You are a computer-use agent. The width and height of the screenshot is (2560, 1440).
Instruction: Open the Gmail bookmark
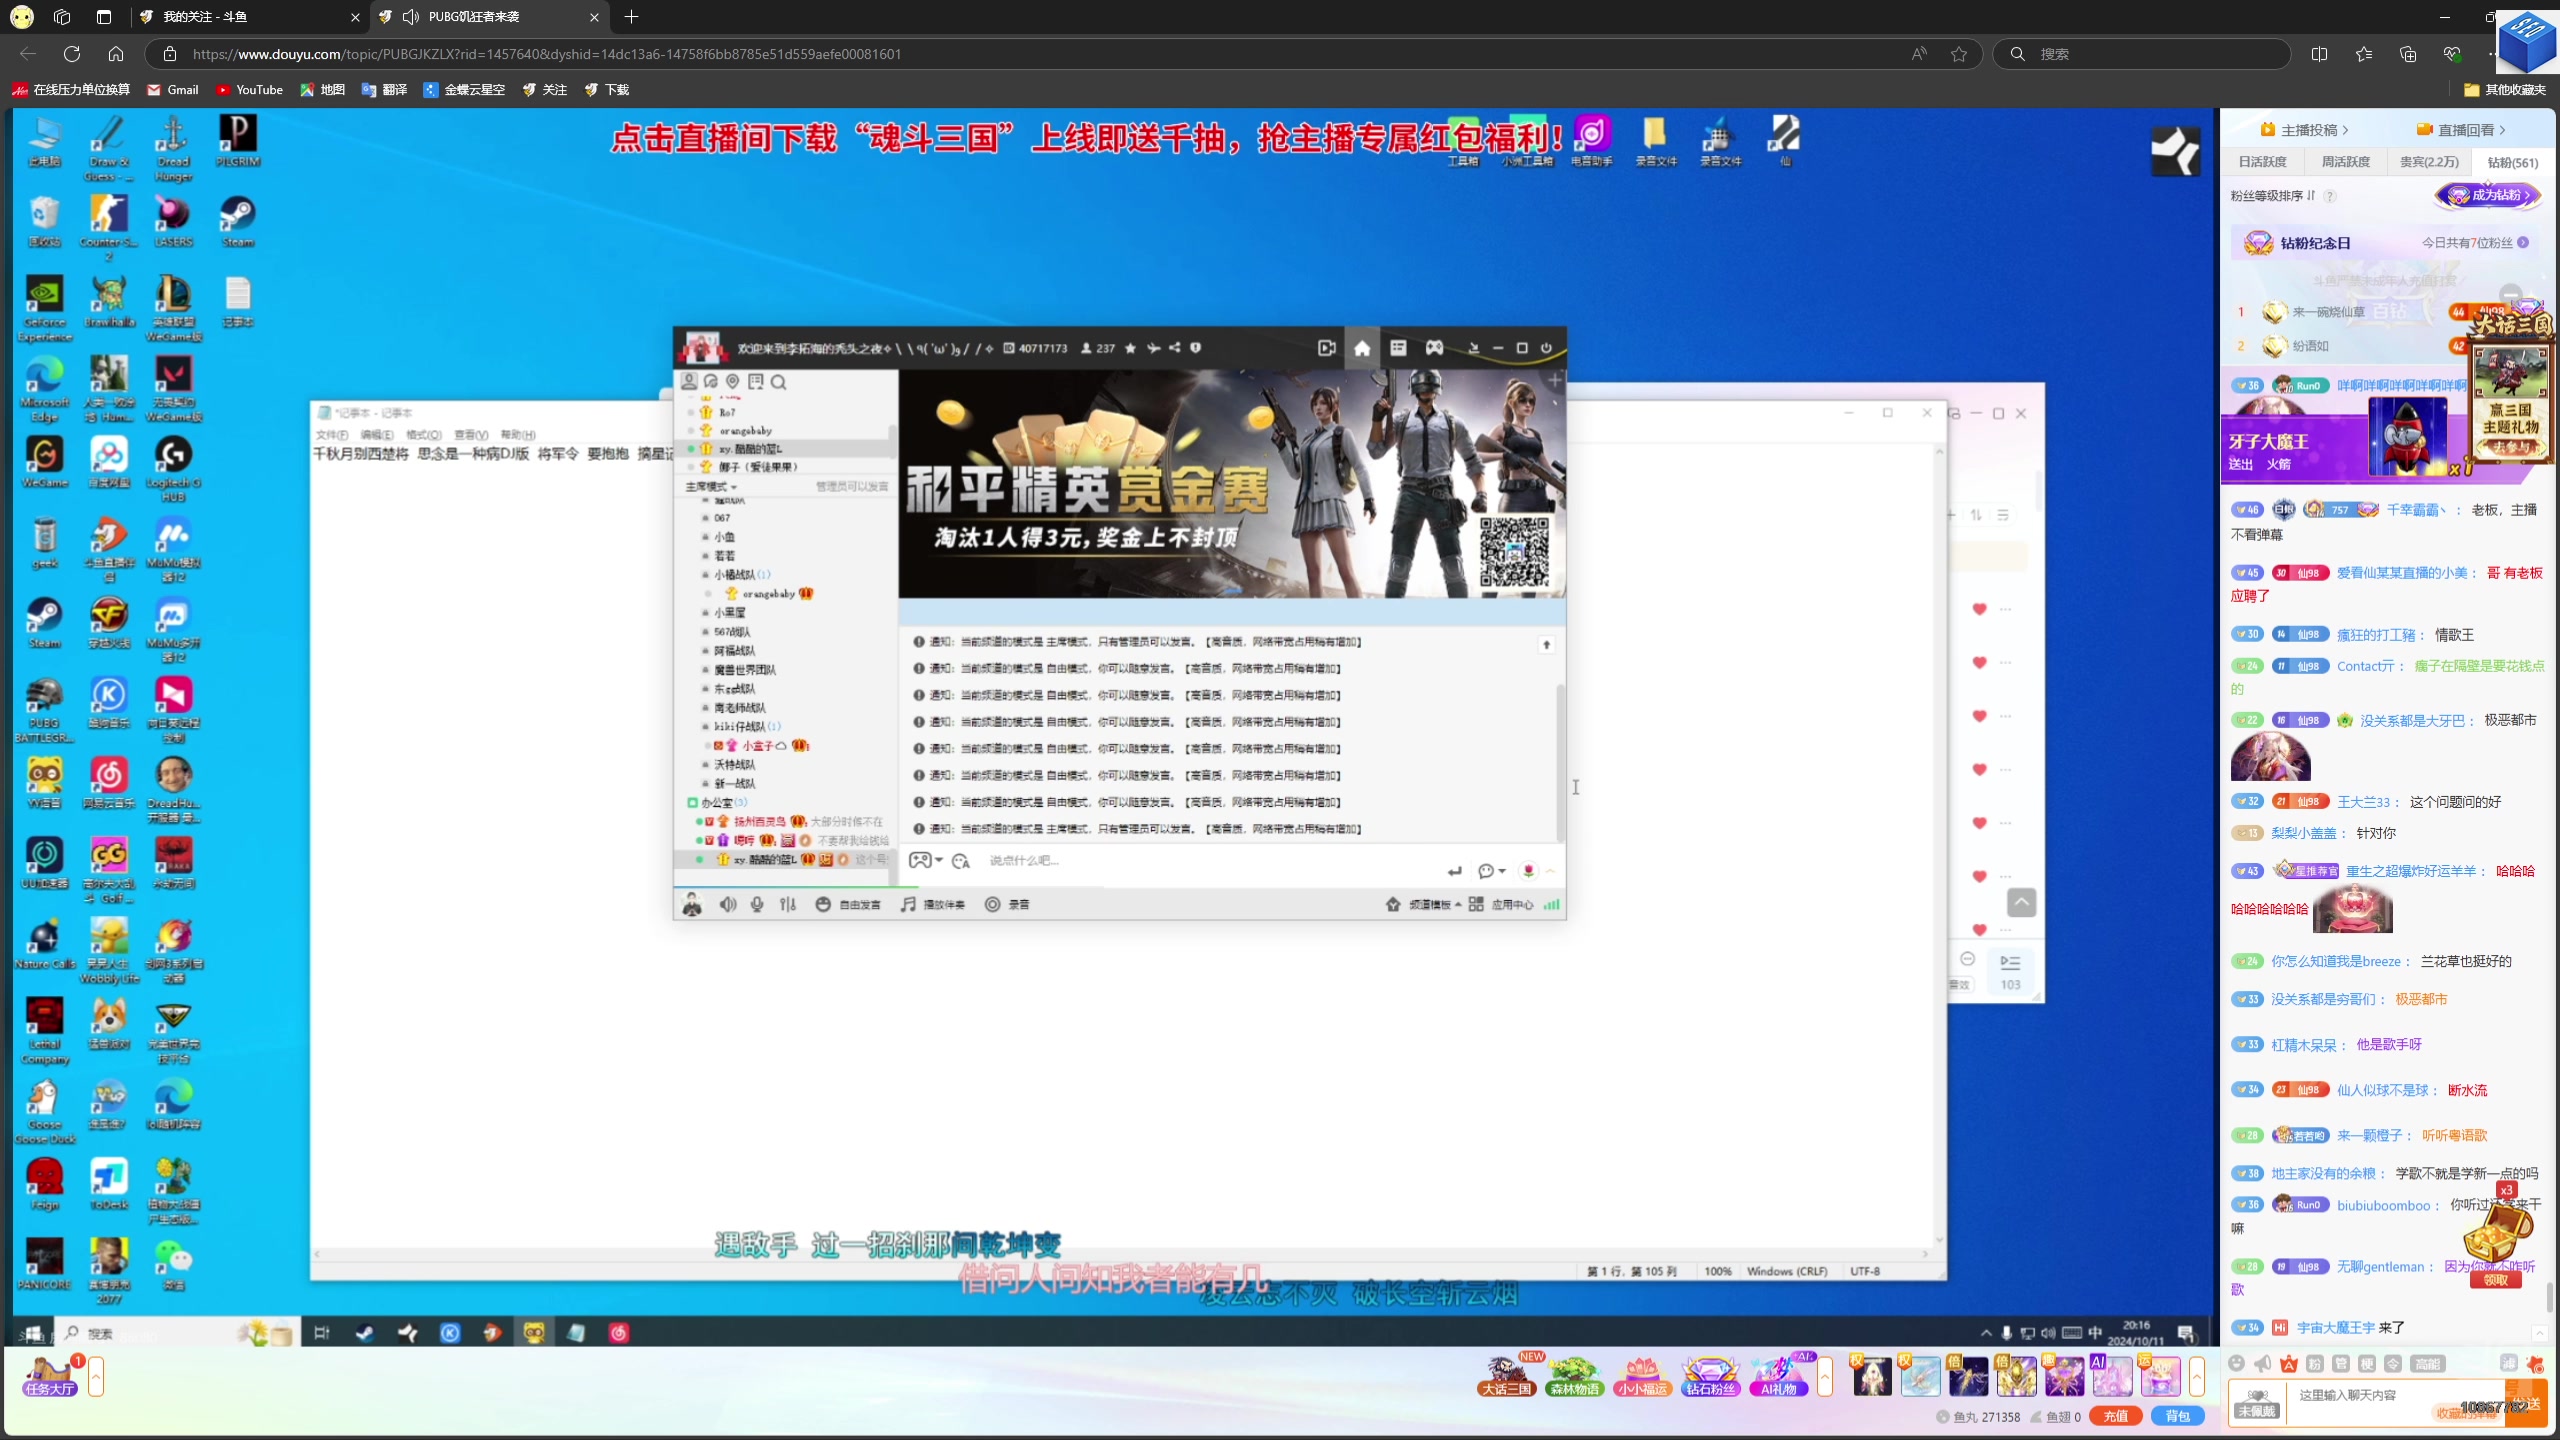[x=173, y=90]
